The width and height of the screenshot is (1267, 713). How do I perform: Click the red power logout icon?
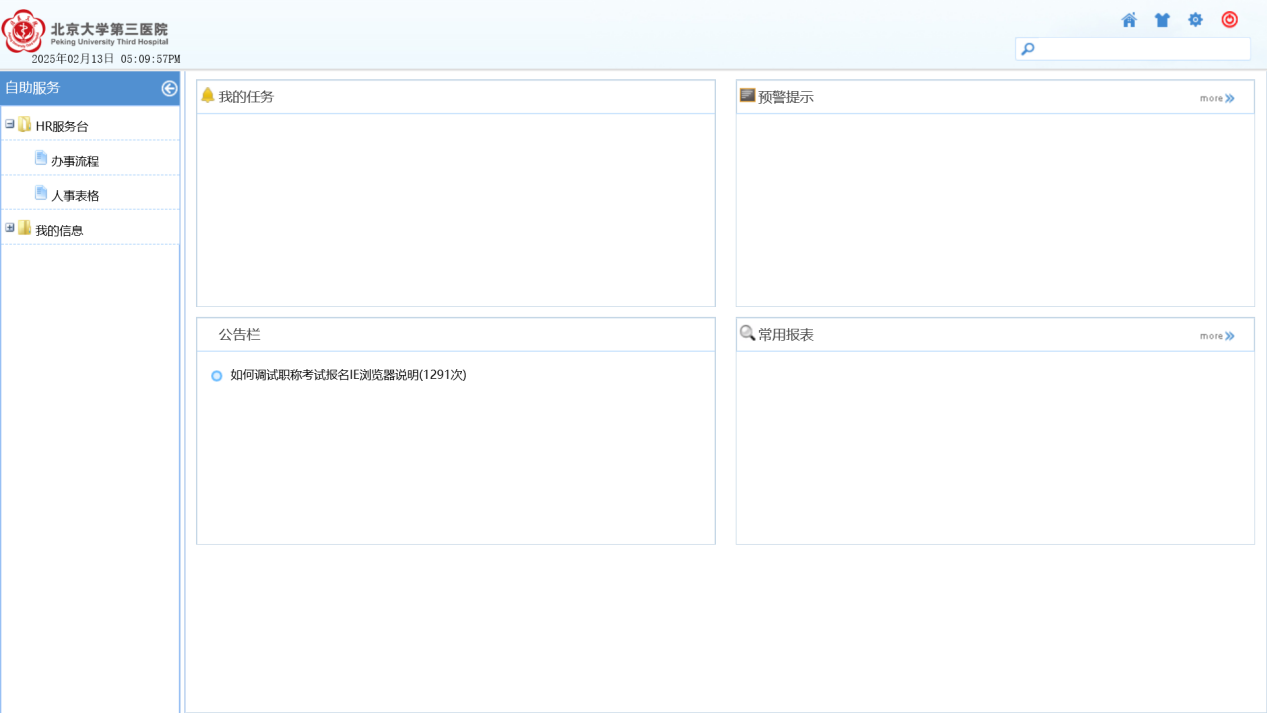(1229, 20)
